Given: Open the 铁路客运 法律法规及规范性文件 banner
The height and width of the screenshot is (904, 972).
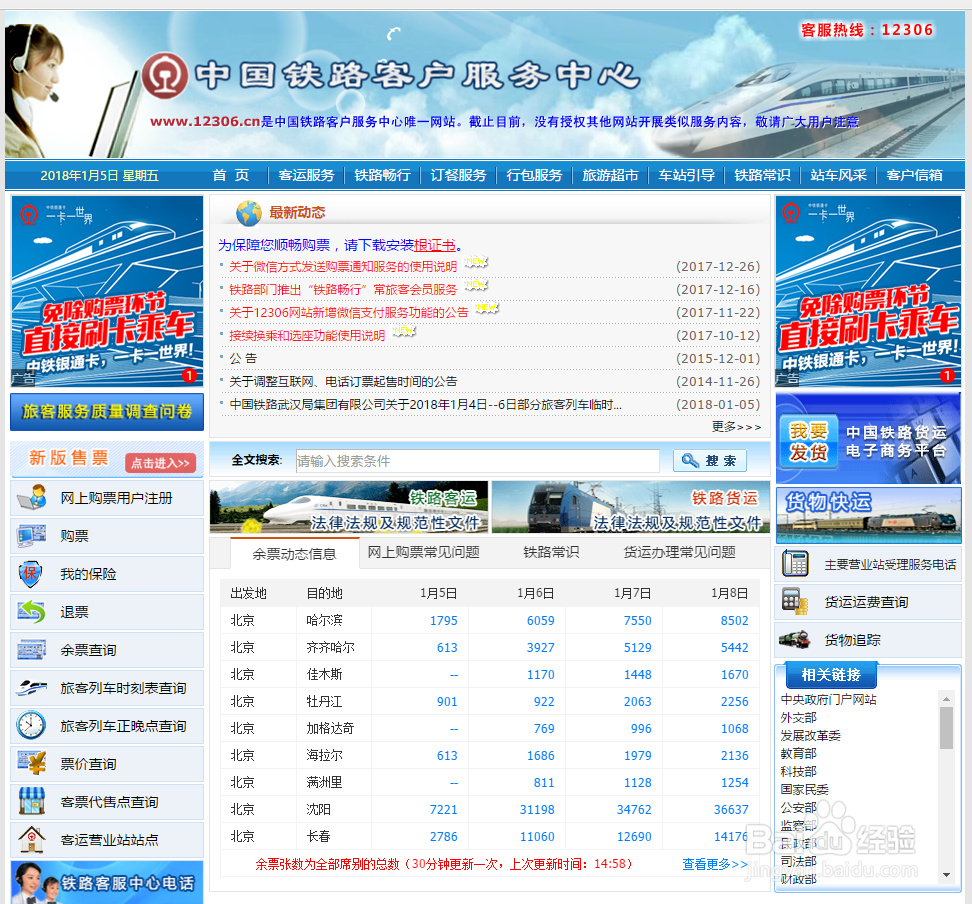Looking at the screenshot, I should 348,507.
